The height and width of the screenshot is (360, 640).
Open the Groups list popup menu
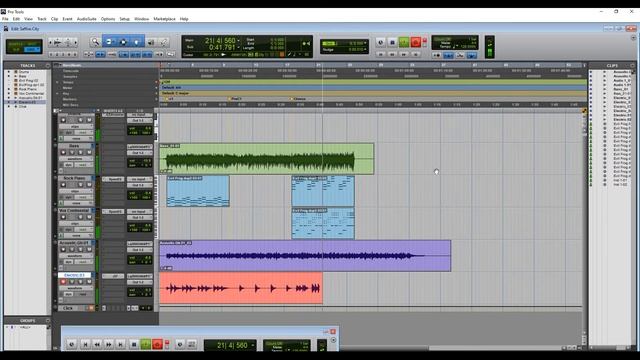point(48,320)
